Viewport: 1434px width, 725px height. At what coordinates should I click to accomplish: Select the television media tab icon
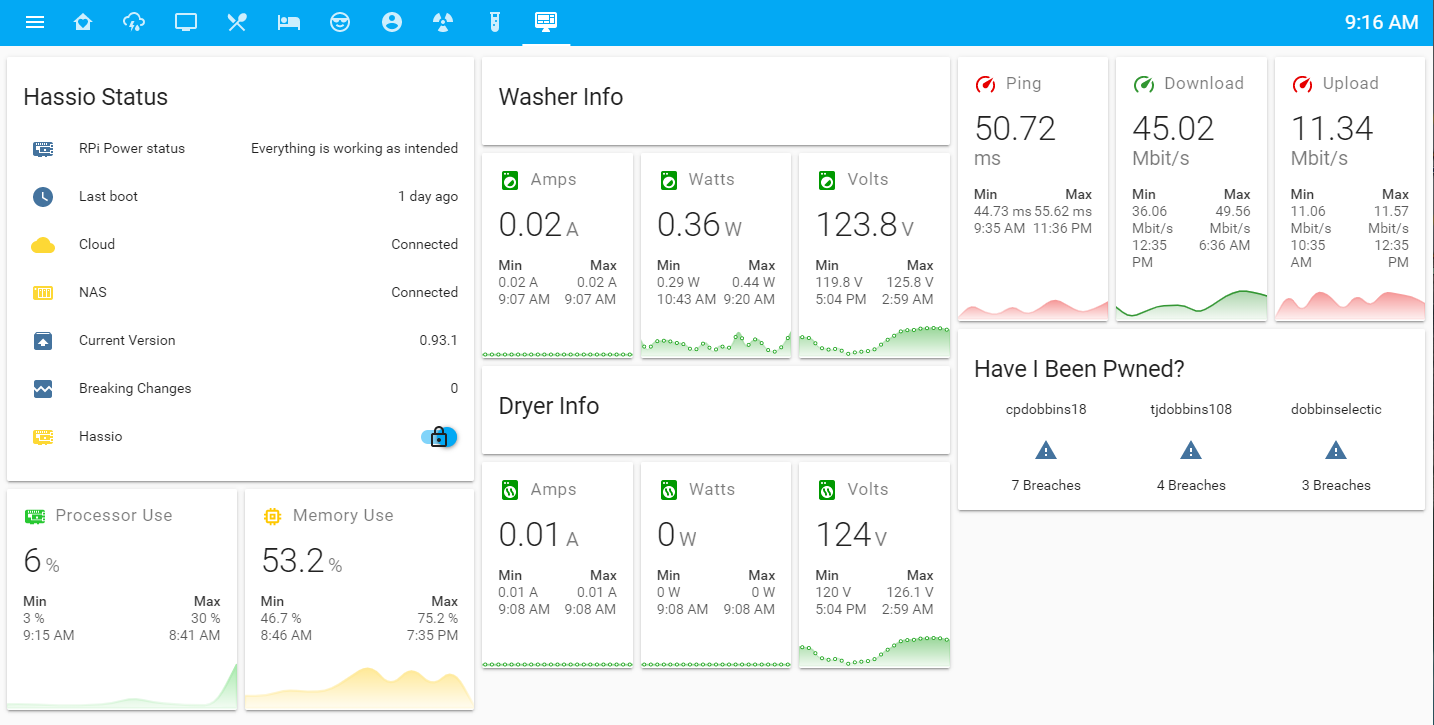click(x=186, y=22)
